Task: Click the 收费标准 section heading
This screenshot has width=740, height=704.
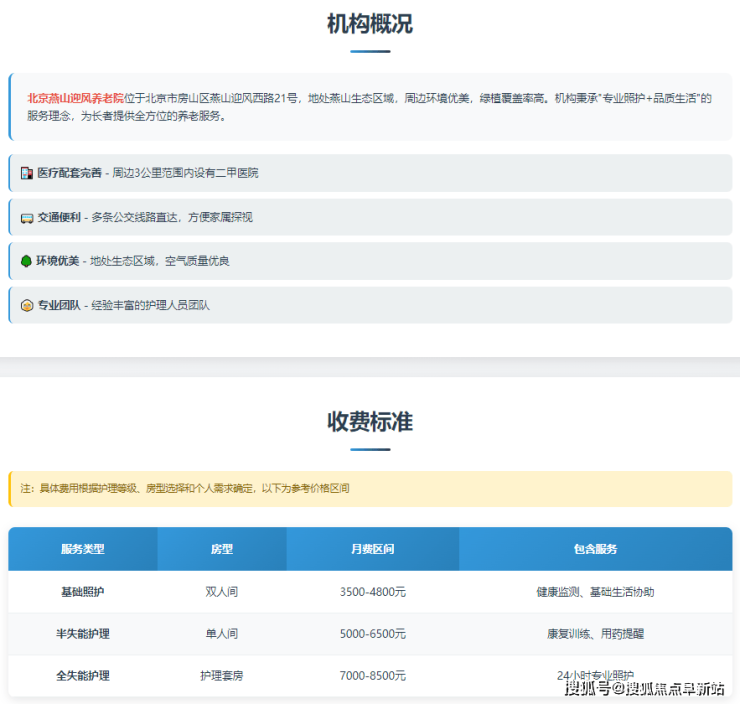Action: [370, 421]
